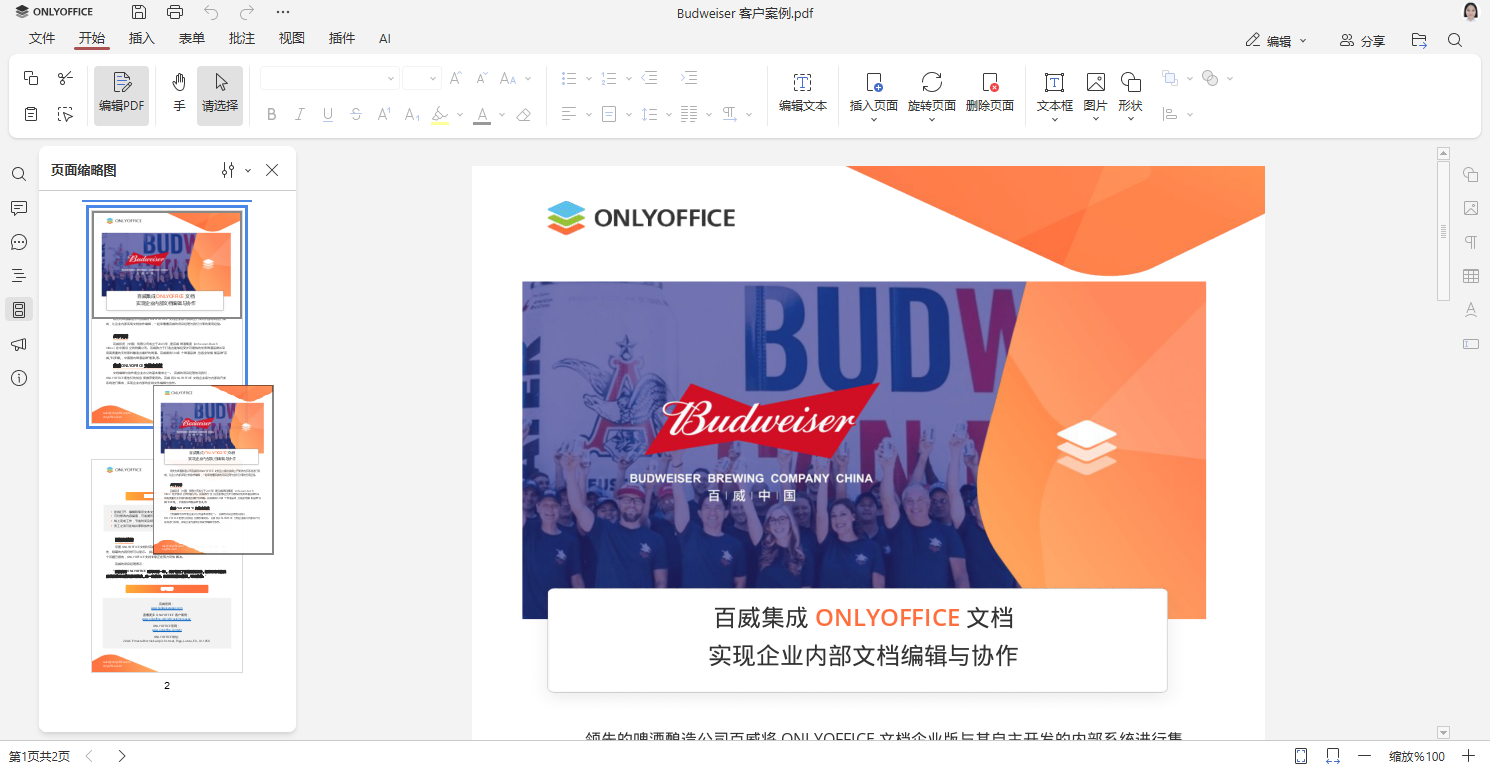1490x770 pixels.
Task: Open the feedback megaphone icon
Action: pyautogui.click(x=19, y=344)
